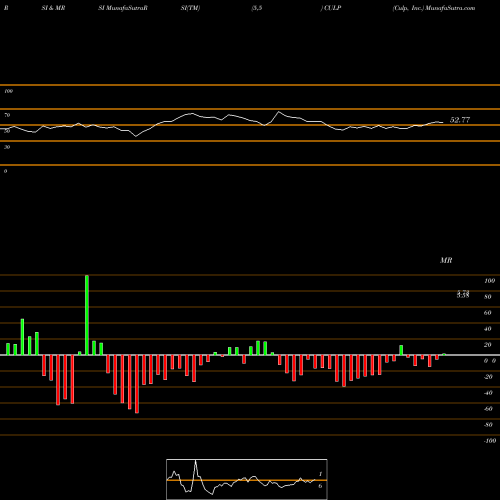Click the RSI line peak near 70
The width and height of the screenshot is (500, 500).
(279, 112)
